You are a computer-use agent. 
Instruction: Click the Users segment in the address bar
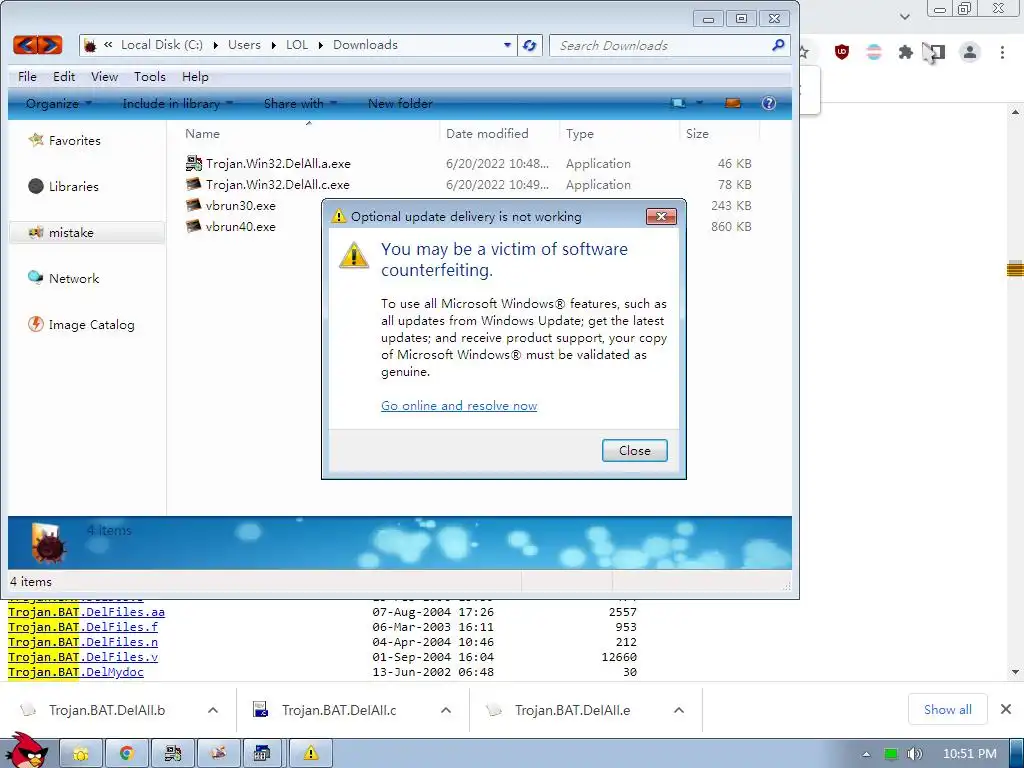point(244,45)
